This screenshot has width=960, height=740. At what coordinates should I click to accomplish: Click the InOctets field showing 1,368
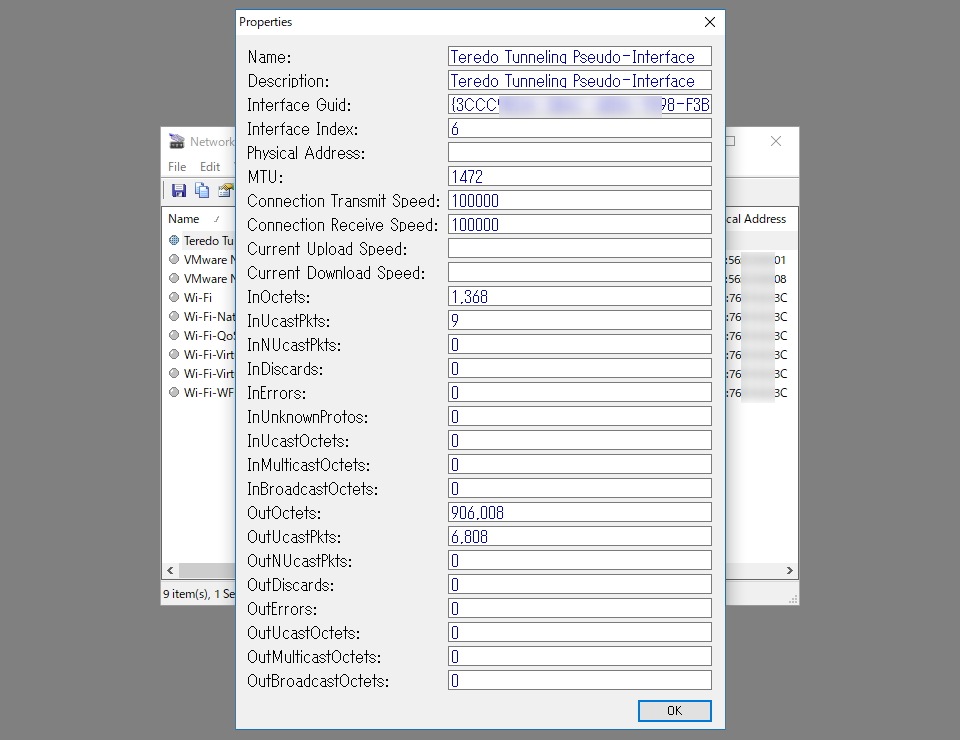(580, 296)
